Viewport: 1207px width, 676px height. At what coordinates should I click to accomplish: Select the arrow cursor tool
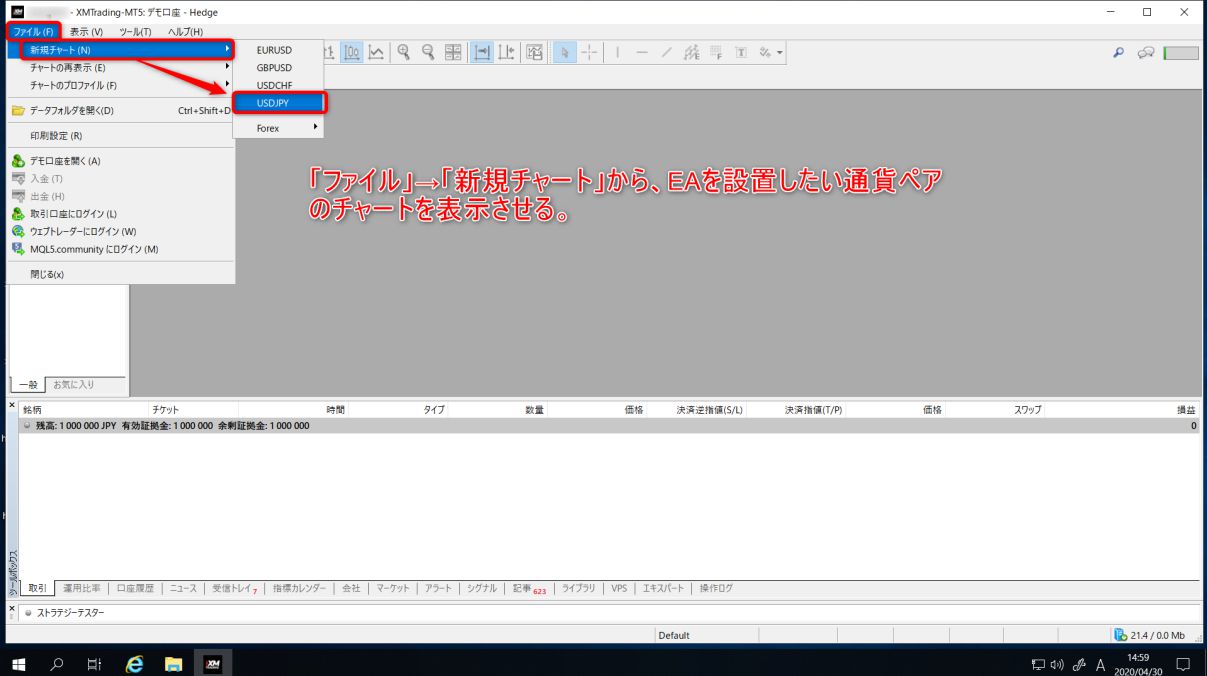[x=564, y=52]
